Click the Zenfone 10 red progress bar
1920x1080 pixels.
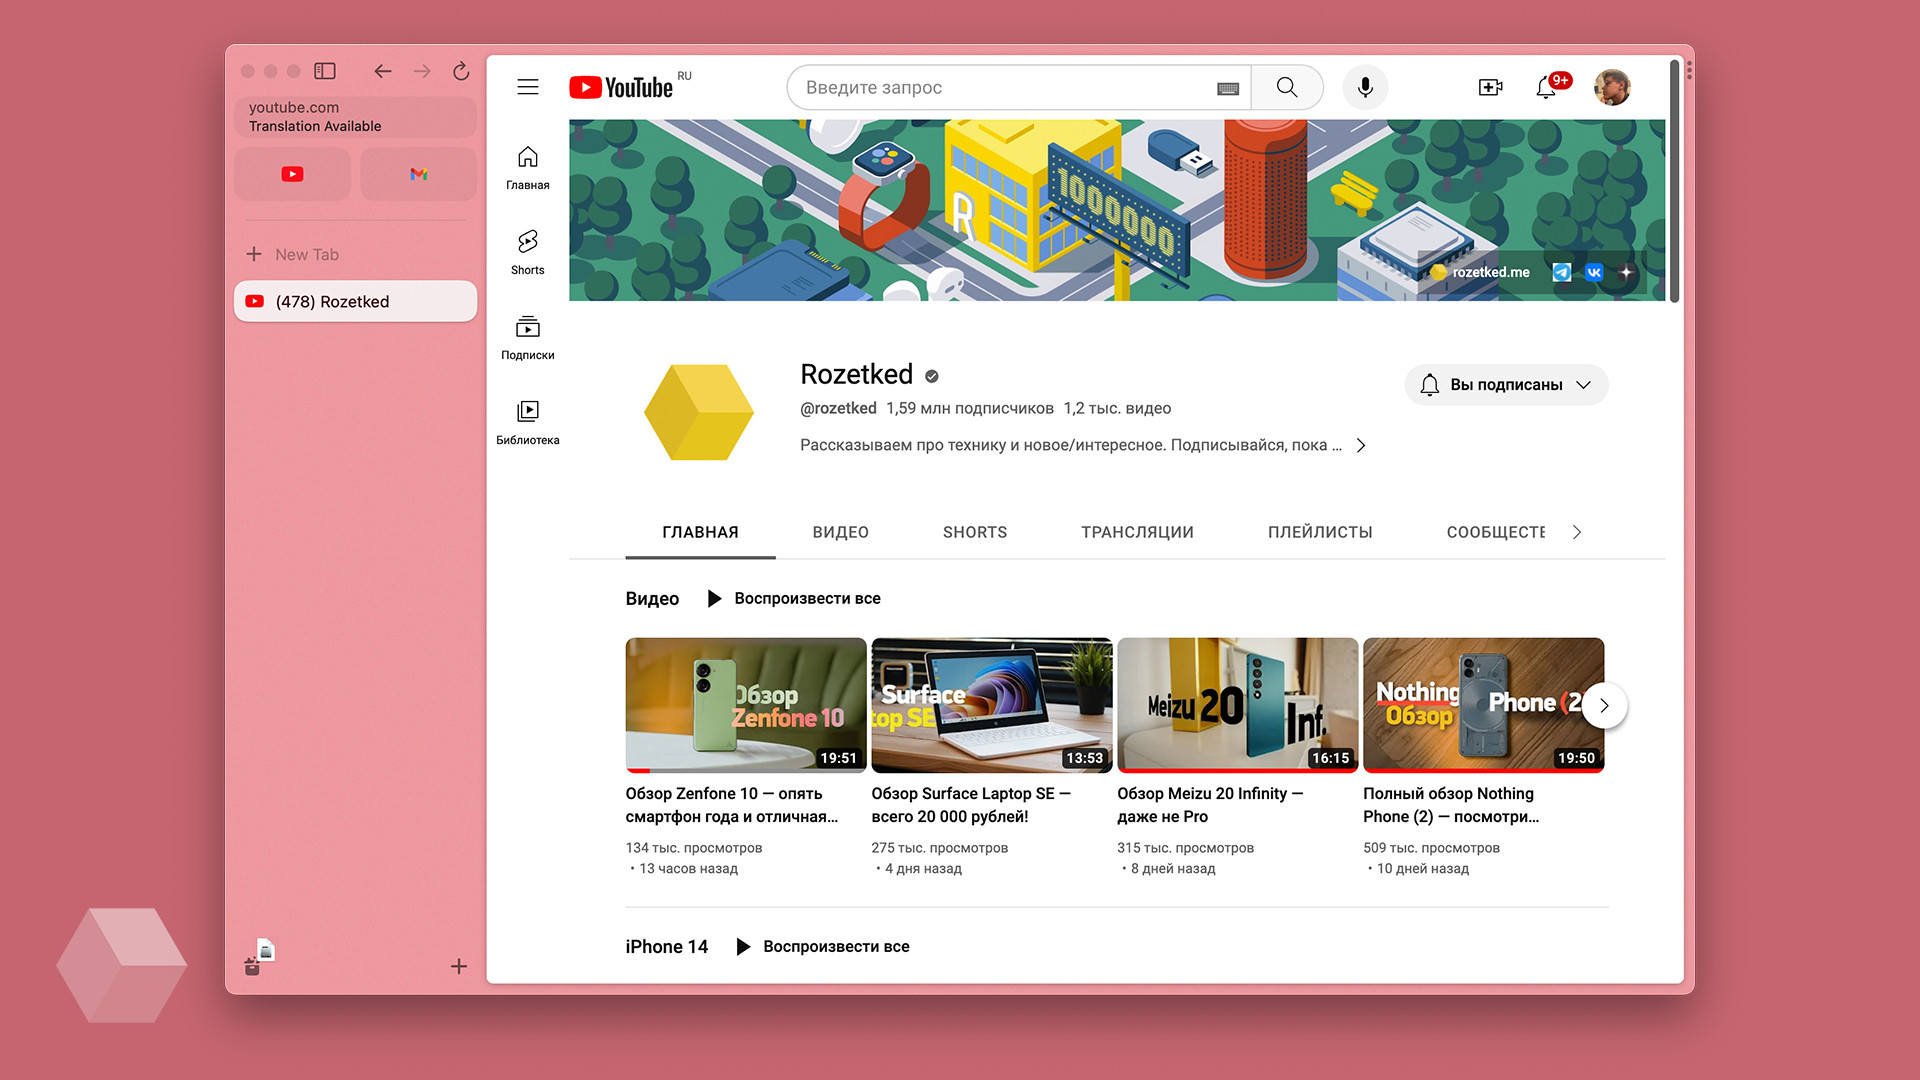638,771
